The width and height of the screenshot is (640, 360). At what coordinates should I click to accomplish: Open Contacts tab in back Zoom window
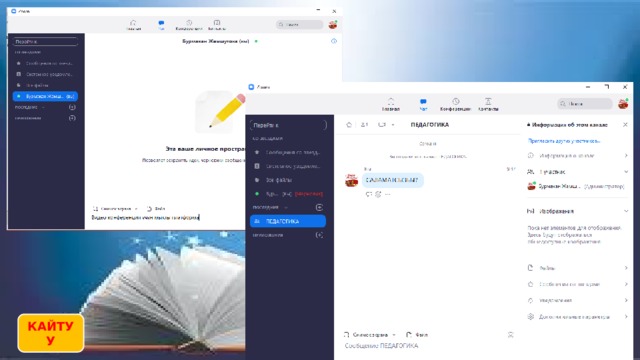click(x=217, y=25)
